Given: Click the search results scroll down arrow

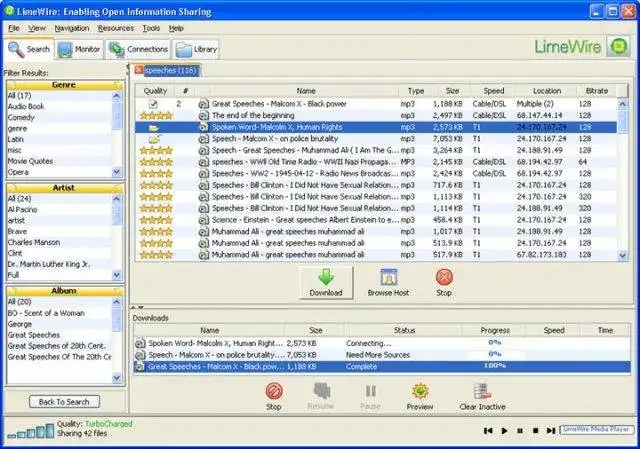Looking at the screenshot, I should (622, 256).
